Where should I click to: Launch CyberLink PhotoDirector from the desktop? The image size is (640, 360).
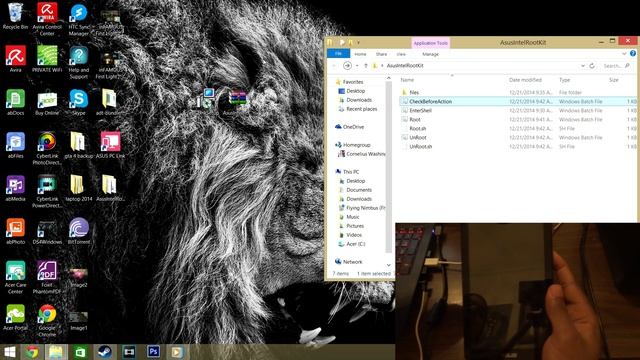47,149
